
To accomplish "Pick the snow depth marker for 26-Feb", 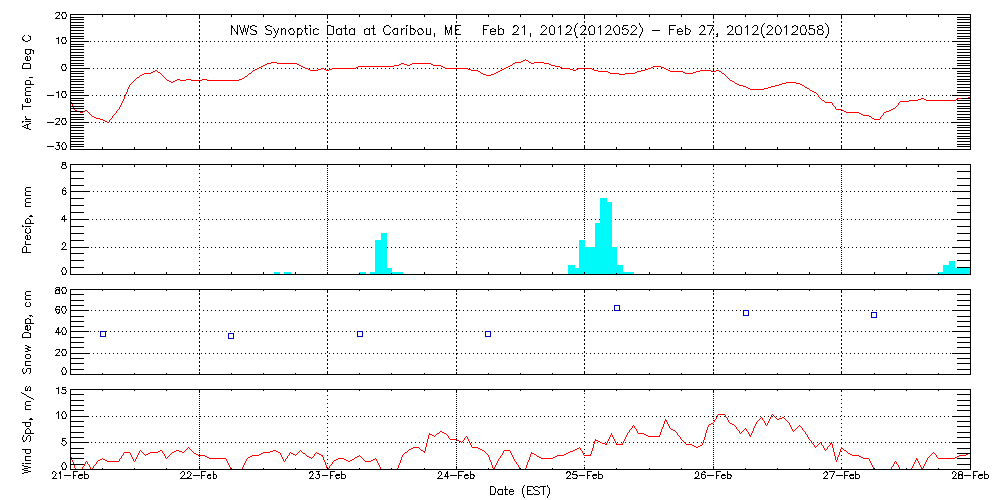I will (x=746, y=313).
